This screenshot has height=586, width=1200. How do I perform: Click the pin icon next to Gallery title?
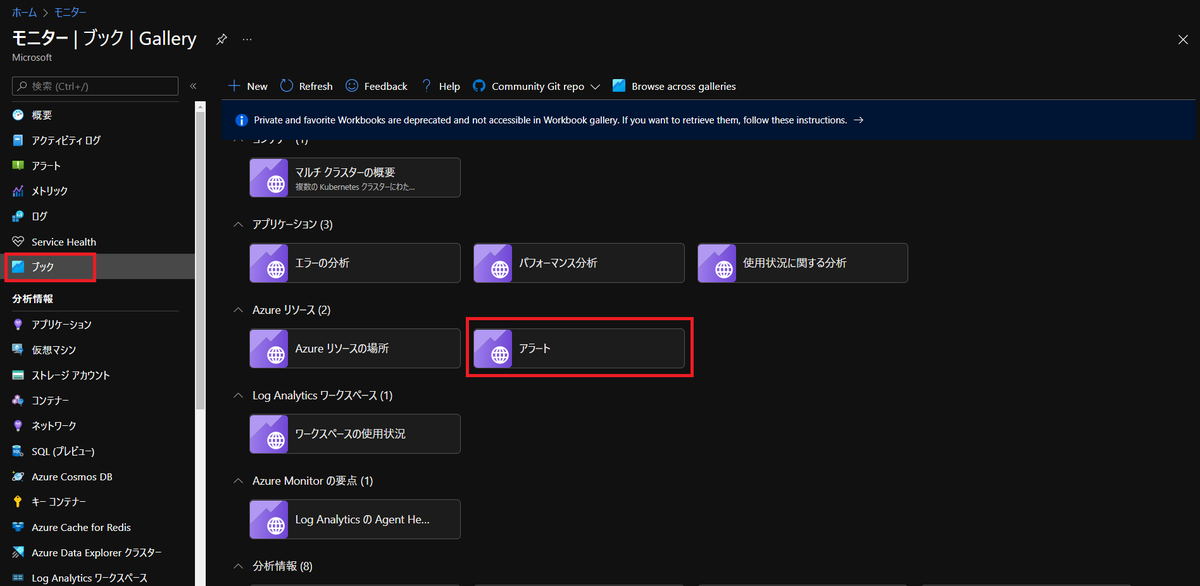221,39
